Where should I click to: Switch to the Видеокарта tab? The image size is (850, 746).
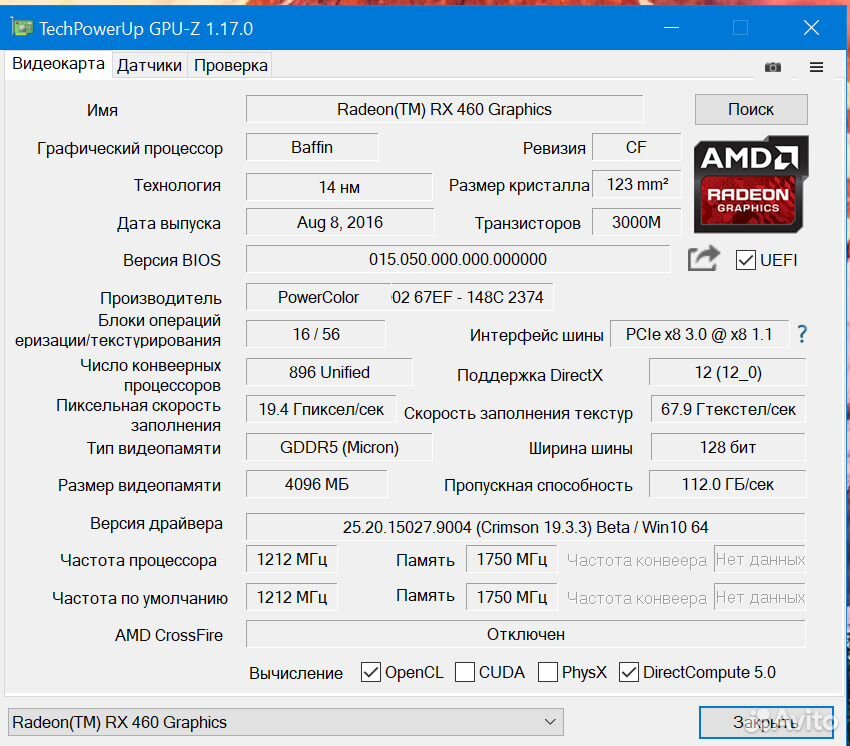[58, 64]
